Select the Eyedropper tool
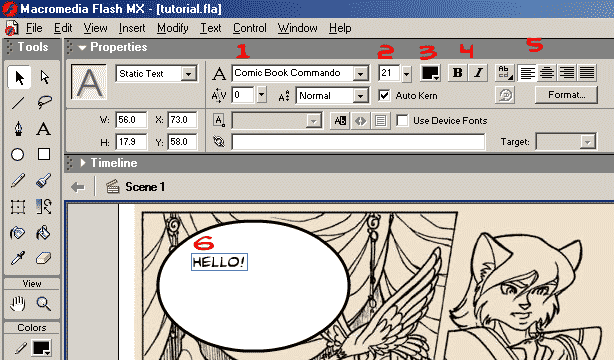 pos(18,259)
